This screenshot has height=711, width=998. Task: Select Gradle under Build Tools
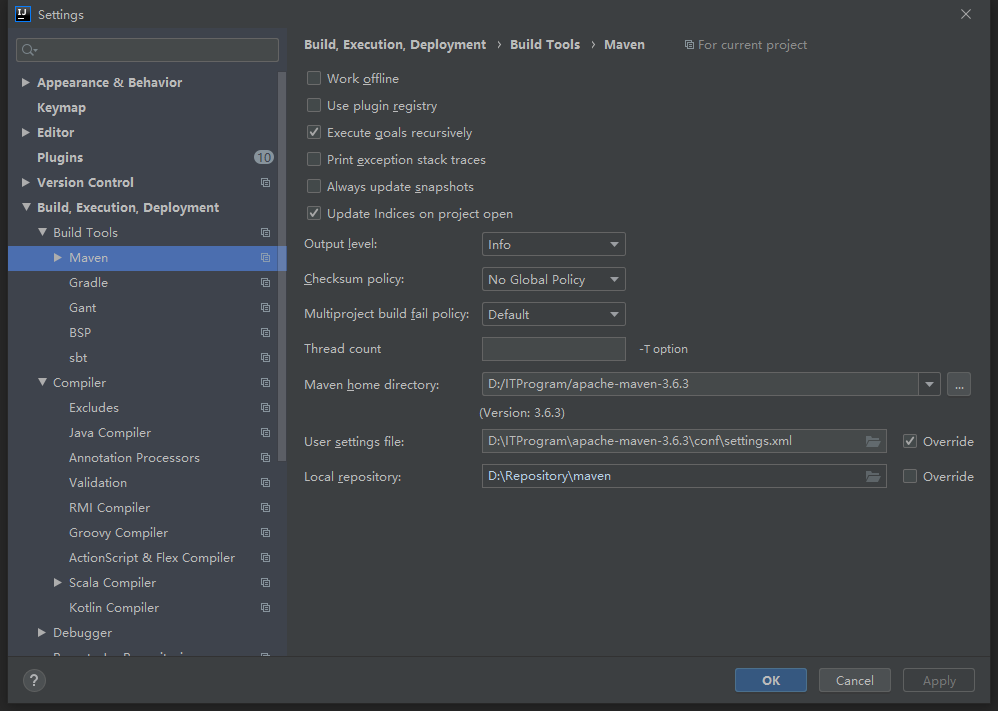88,283
